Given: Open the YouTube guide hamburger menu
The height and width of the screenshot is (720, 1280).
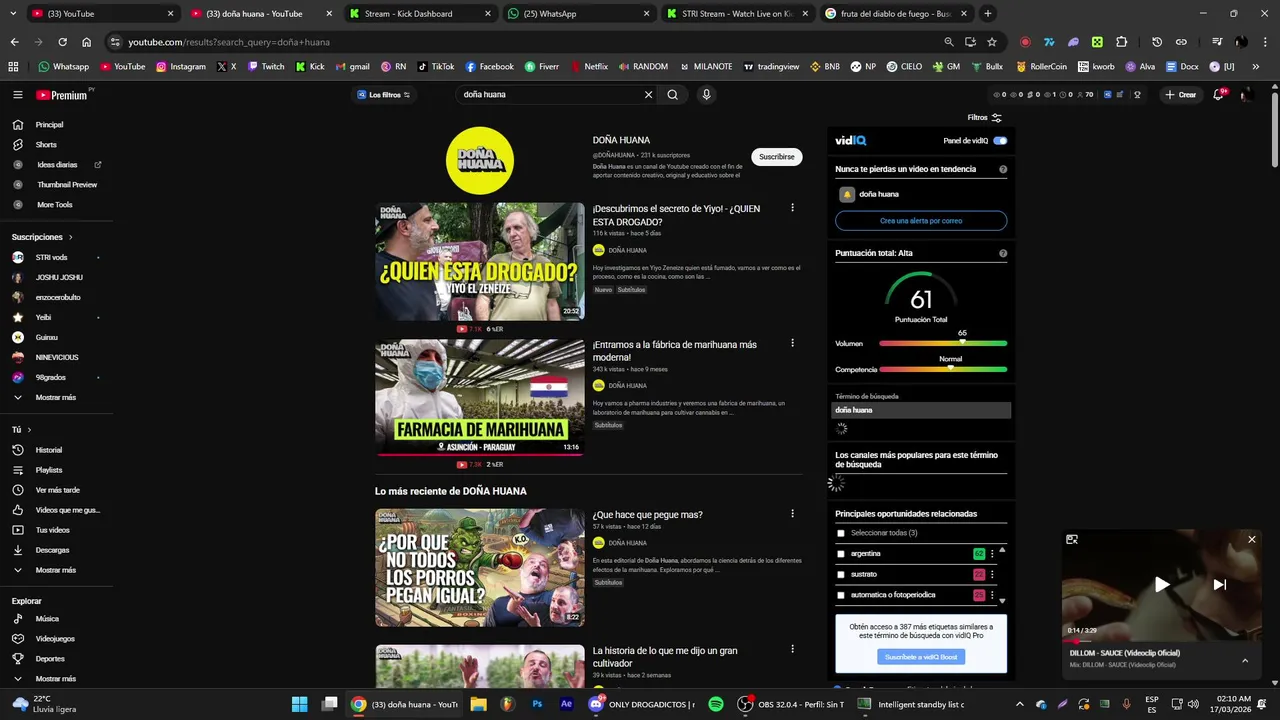Looking at the screenshot, I should pyautogui.click(x=17, y=95).
